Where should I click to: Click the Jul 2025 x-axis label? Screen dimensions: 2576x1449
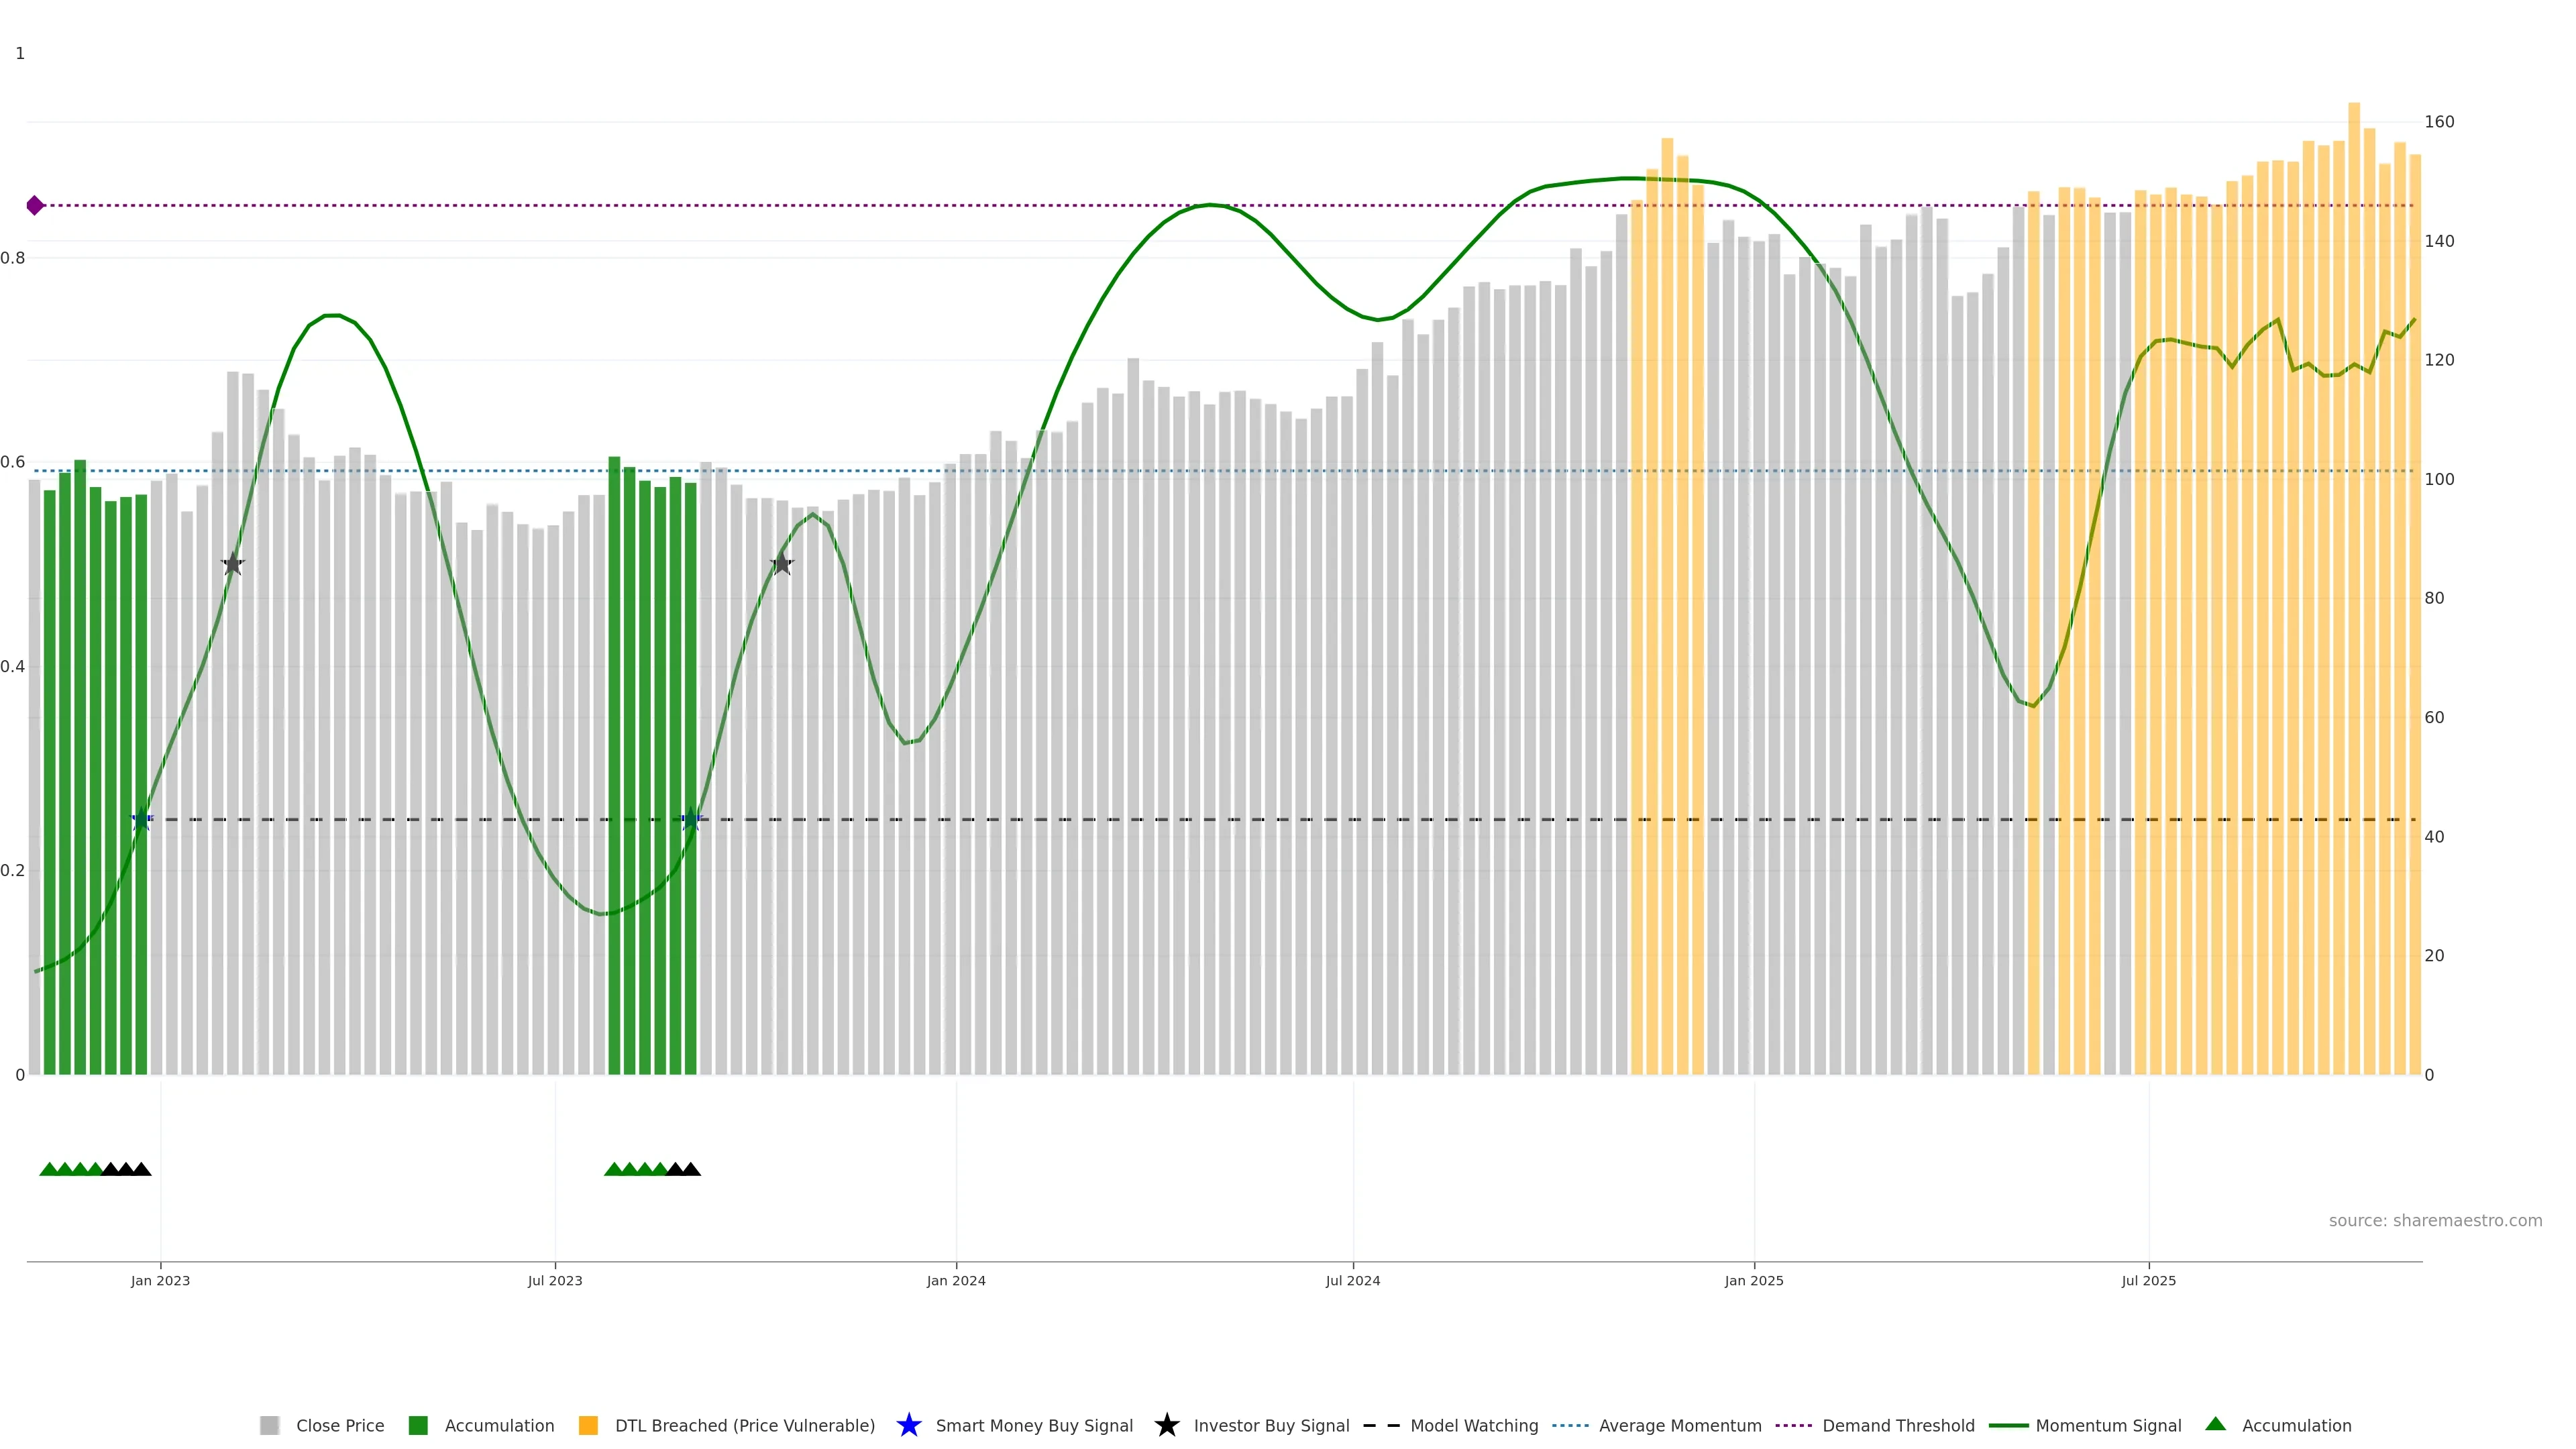click(x=2148, y=1281)
